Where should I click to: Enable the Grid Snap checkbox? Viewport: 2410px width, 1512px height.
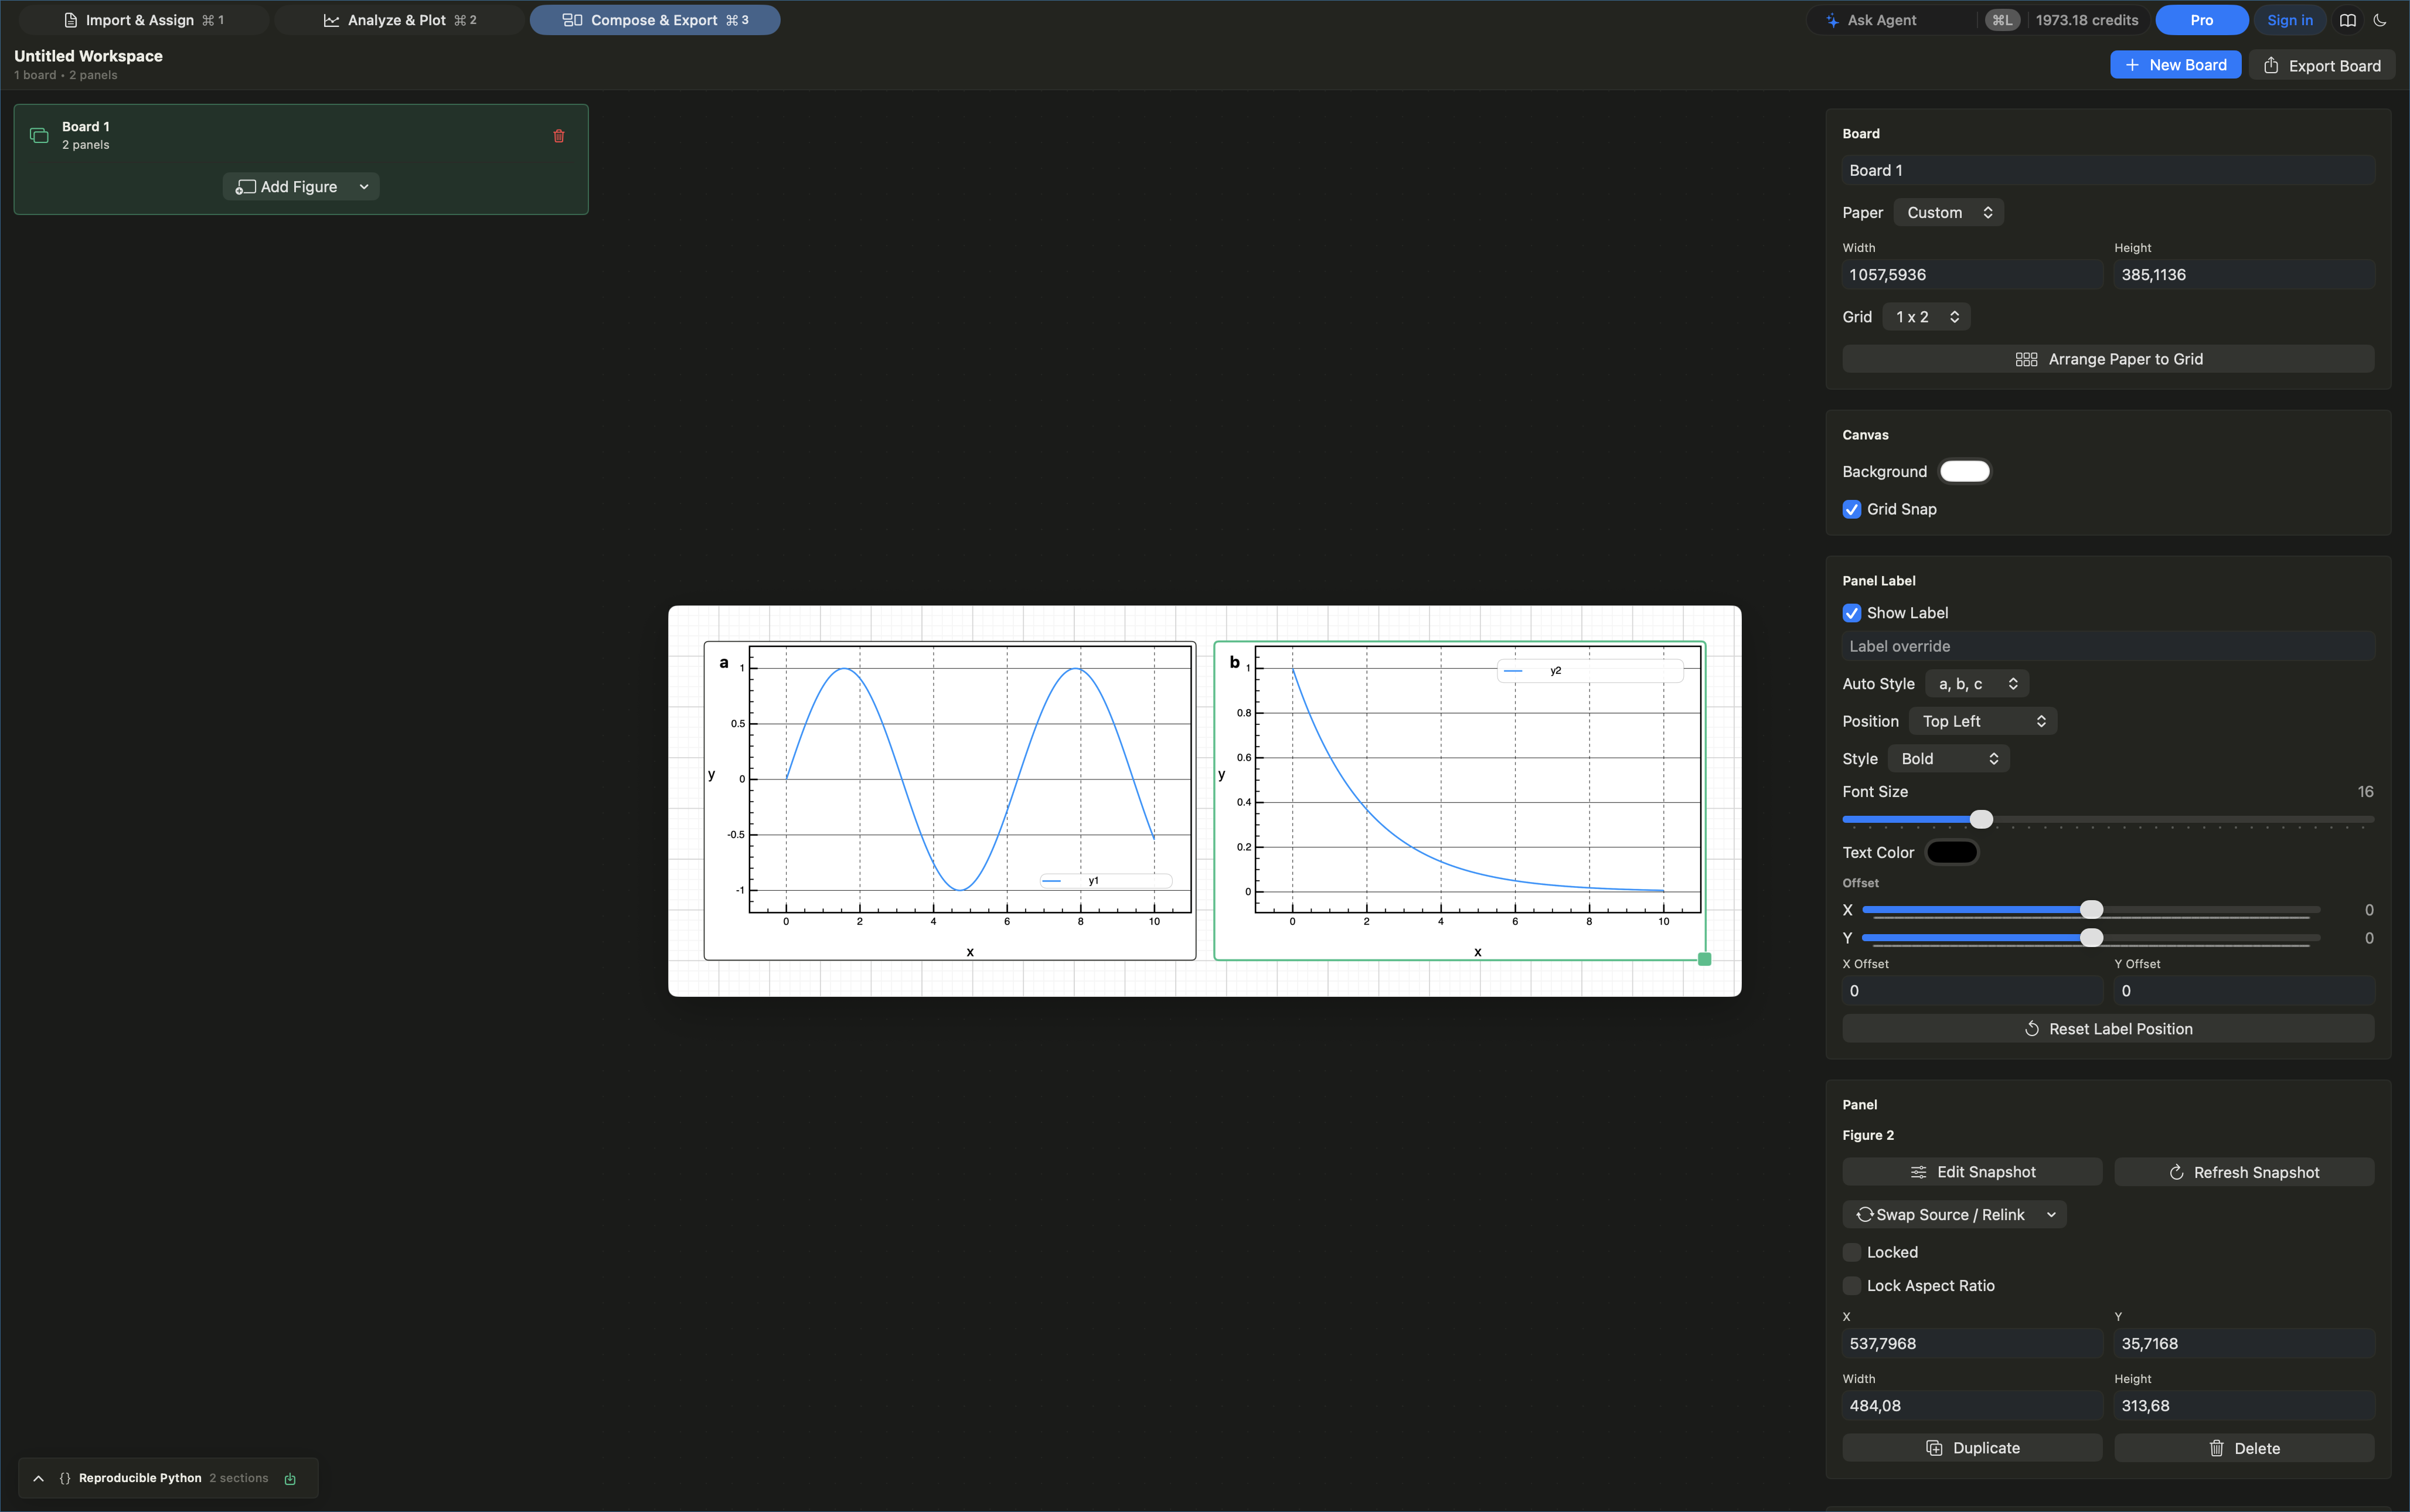[1852, 509]
